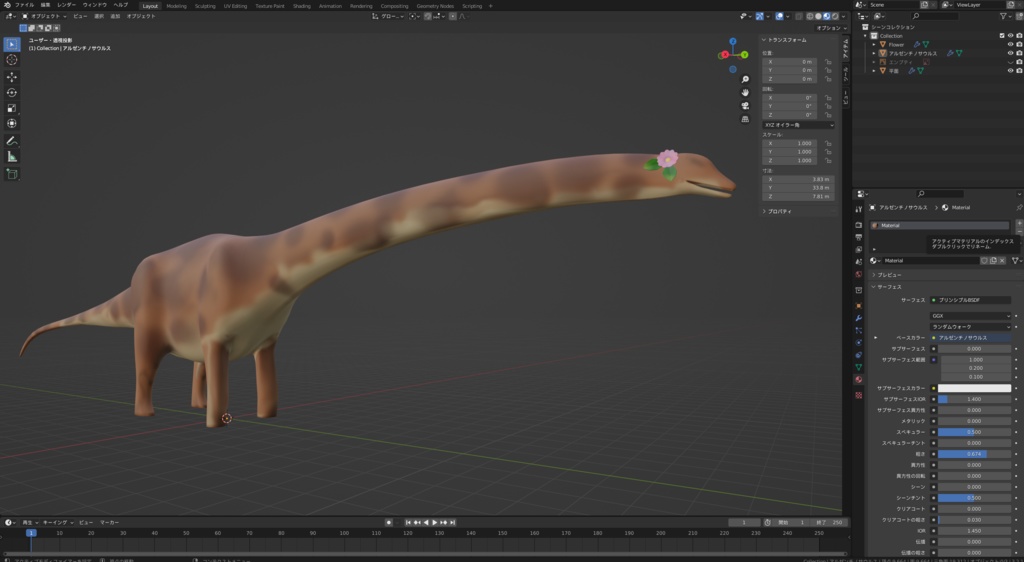Open the Tool properties tab
1024x562 pixels.
(x=859, y=210)
